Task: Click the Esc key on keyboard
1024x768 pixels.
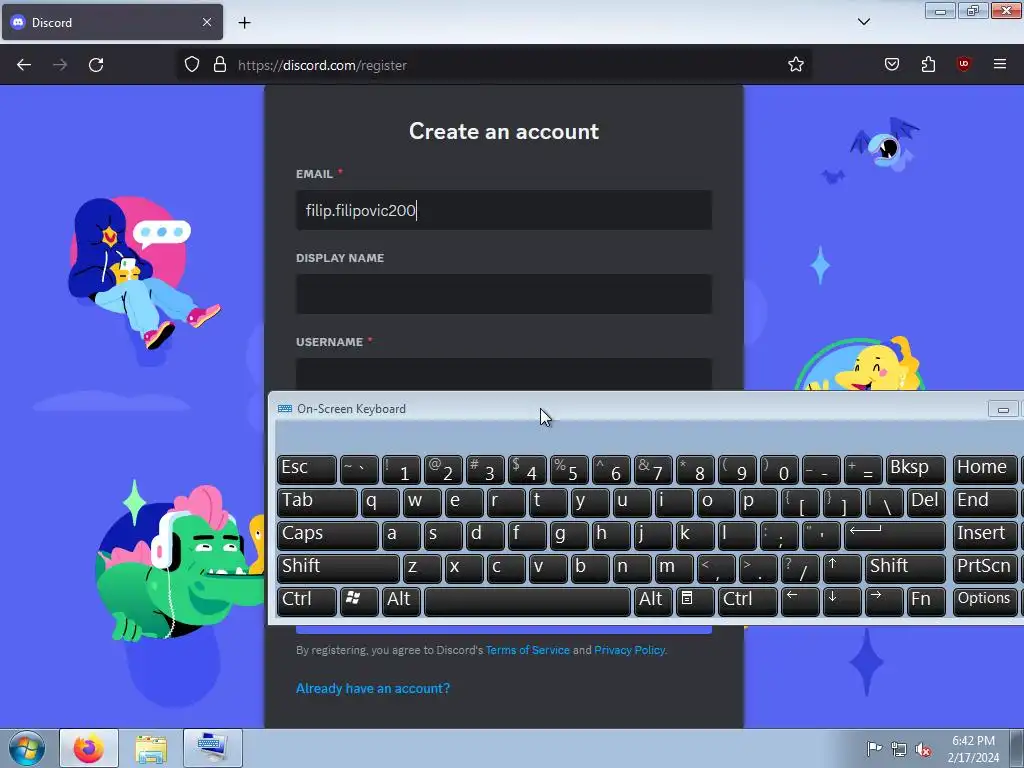Action: pos(306,469)
